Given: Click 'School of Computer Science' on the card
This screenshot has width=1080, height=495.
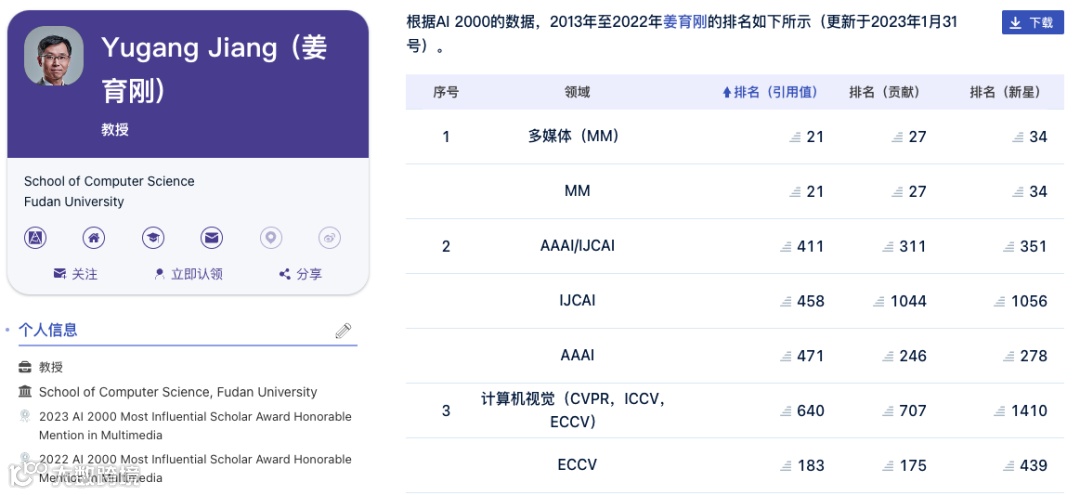Looking at the screenshot, I should [109, 181].
